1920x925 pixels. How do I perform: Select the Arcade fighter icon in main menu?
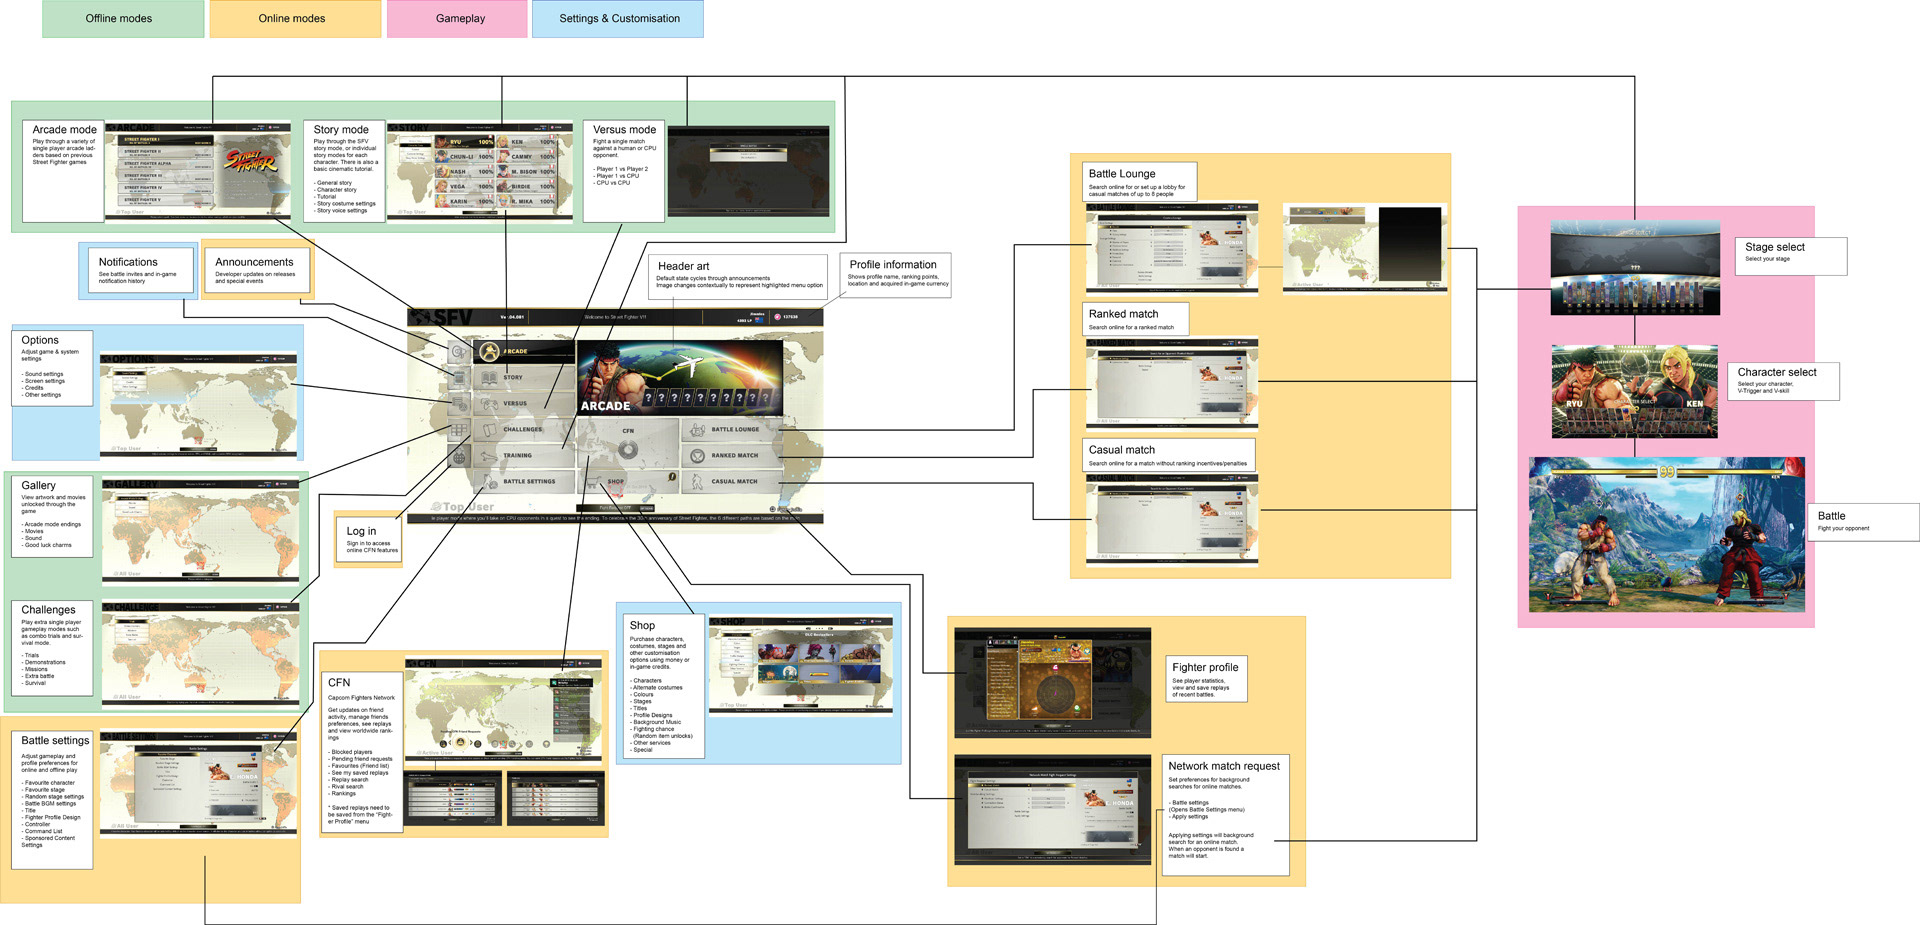click(x=489, y=352)
